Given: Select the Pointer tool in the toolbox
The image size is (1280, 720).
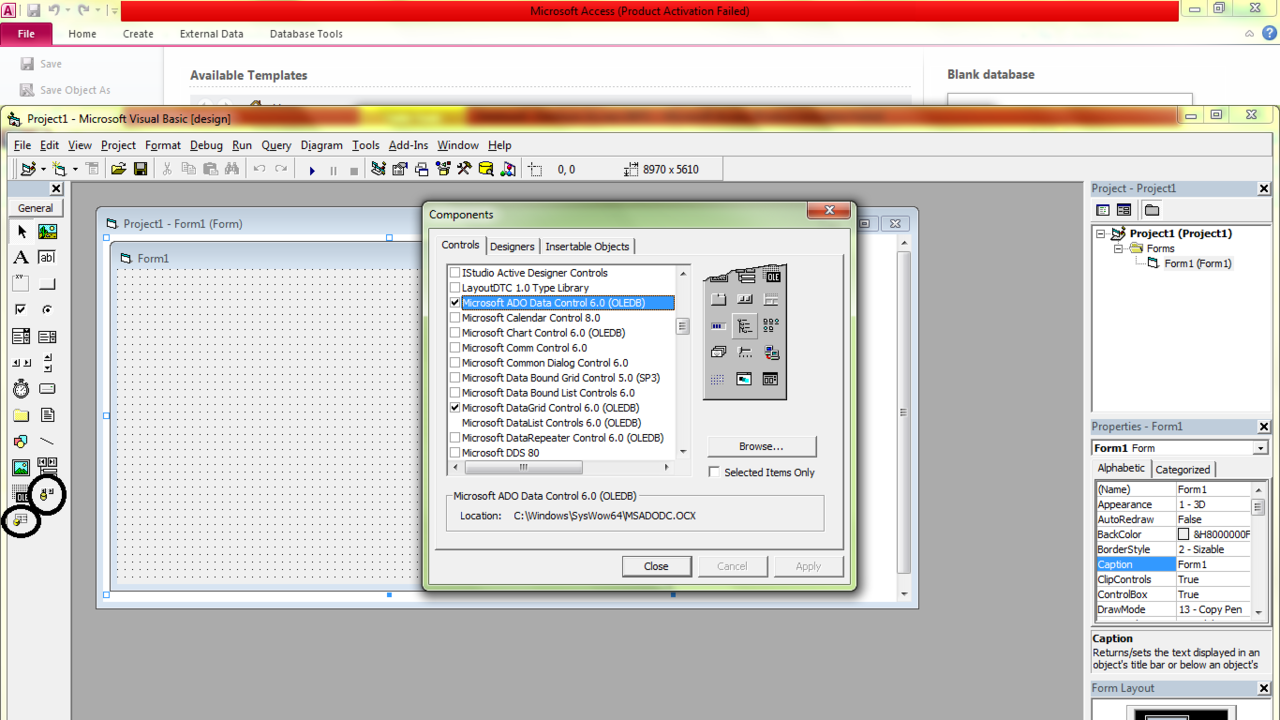Looking at the screenshot, I should pos(21,232).
